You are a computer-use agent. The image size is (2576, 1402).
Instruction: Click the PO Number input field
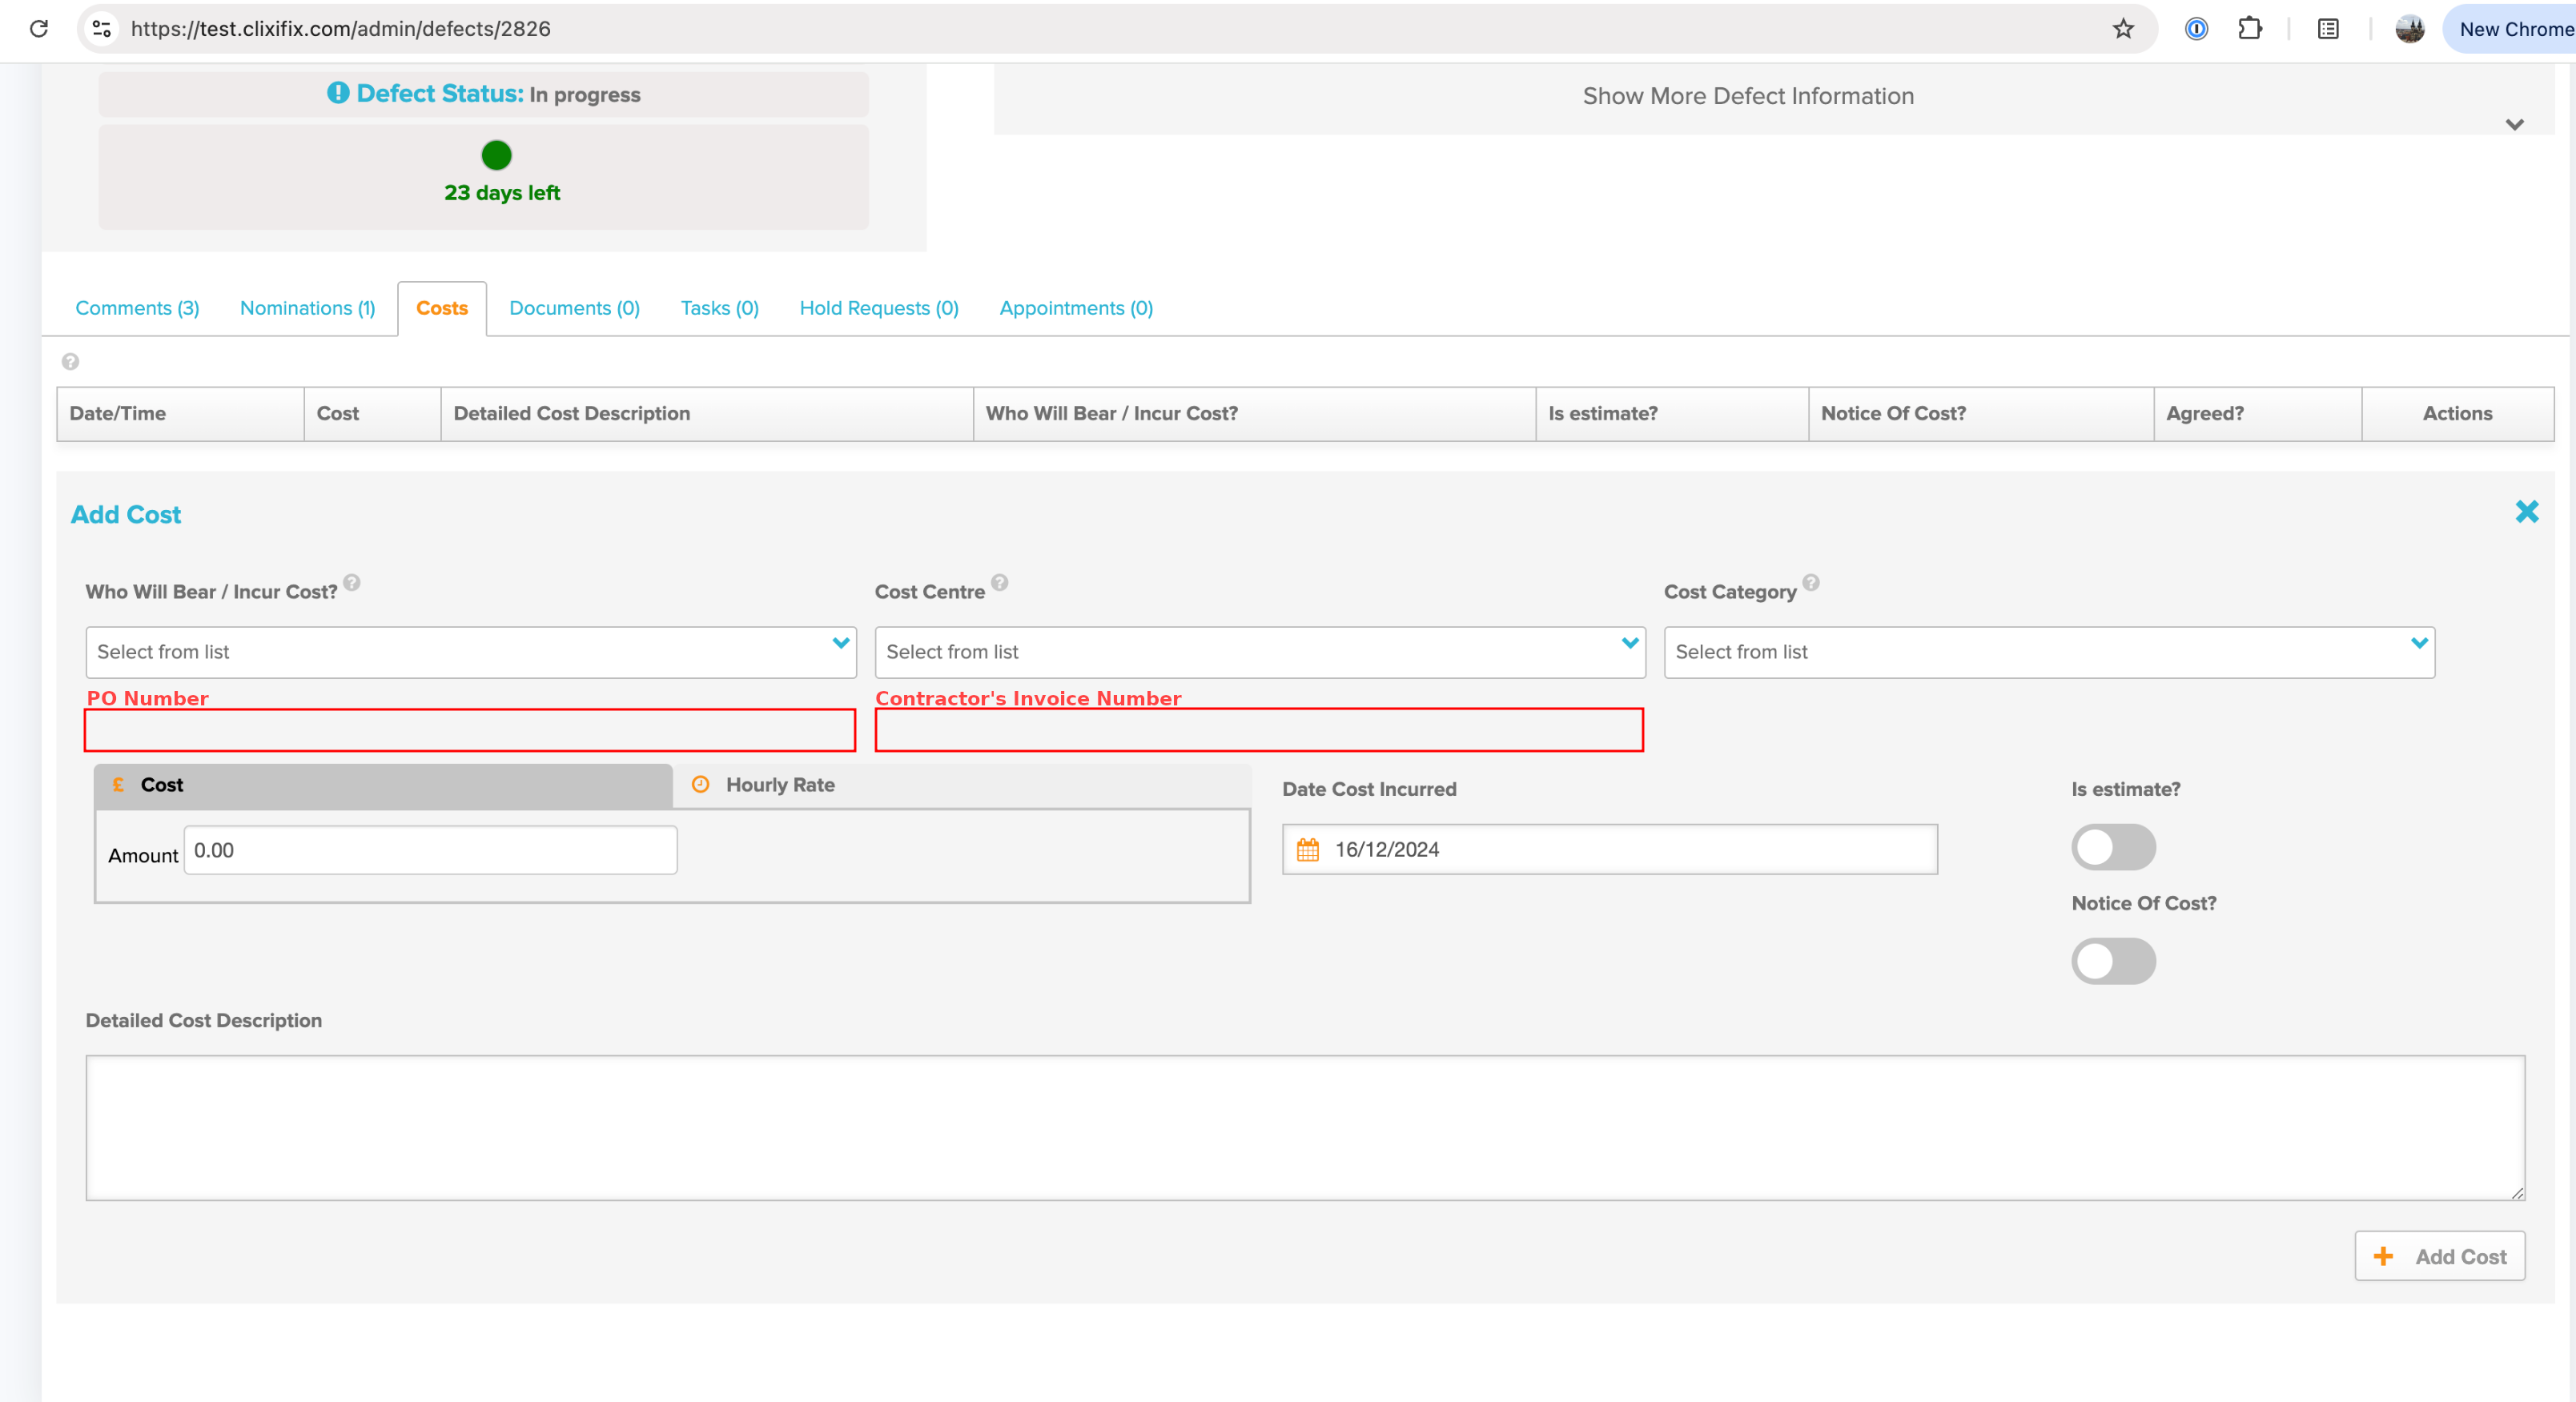(470, 730)
